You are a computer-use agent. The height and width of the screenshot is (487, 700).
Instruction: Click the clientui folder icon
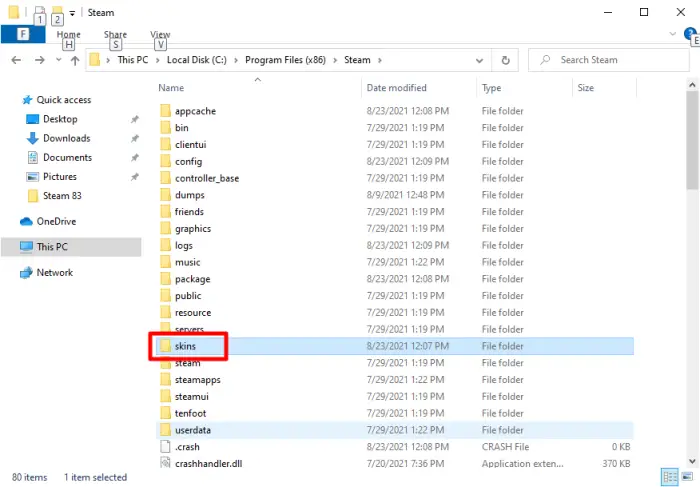click(x=166, y=145)
